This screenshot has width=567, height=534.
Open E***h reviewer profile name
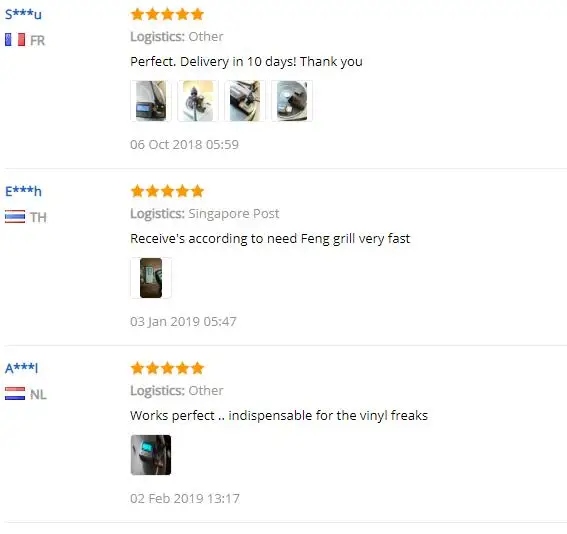pyautogui.click(x=23, y=191)
